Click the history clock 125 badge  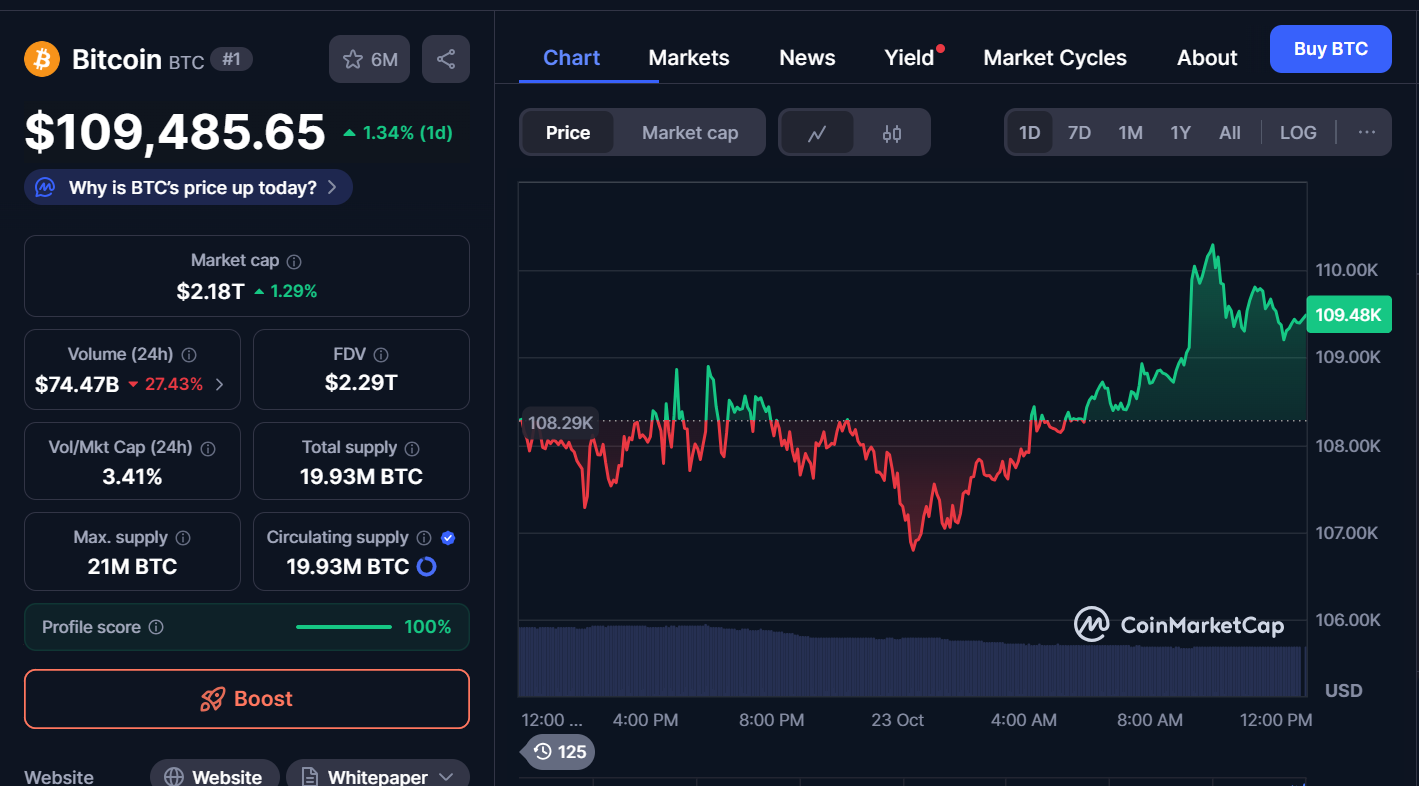558,751
